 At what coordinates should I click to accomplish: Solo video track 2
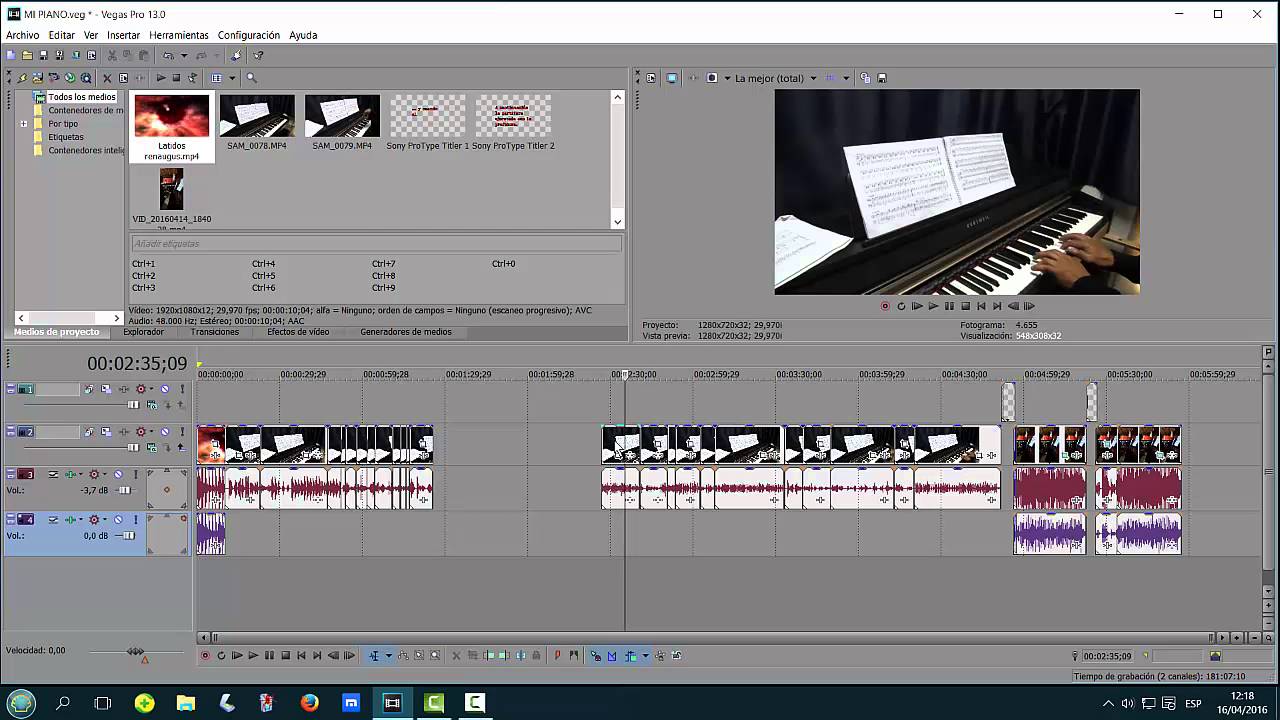click(x=182, y=432)
